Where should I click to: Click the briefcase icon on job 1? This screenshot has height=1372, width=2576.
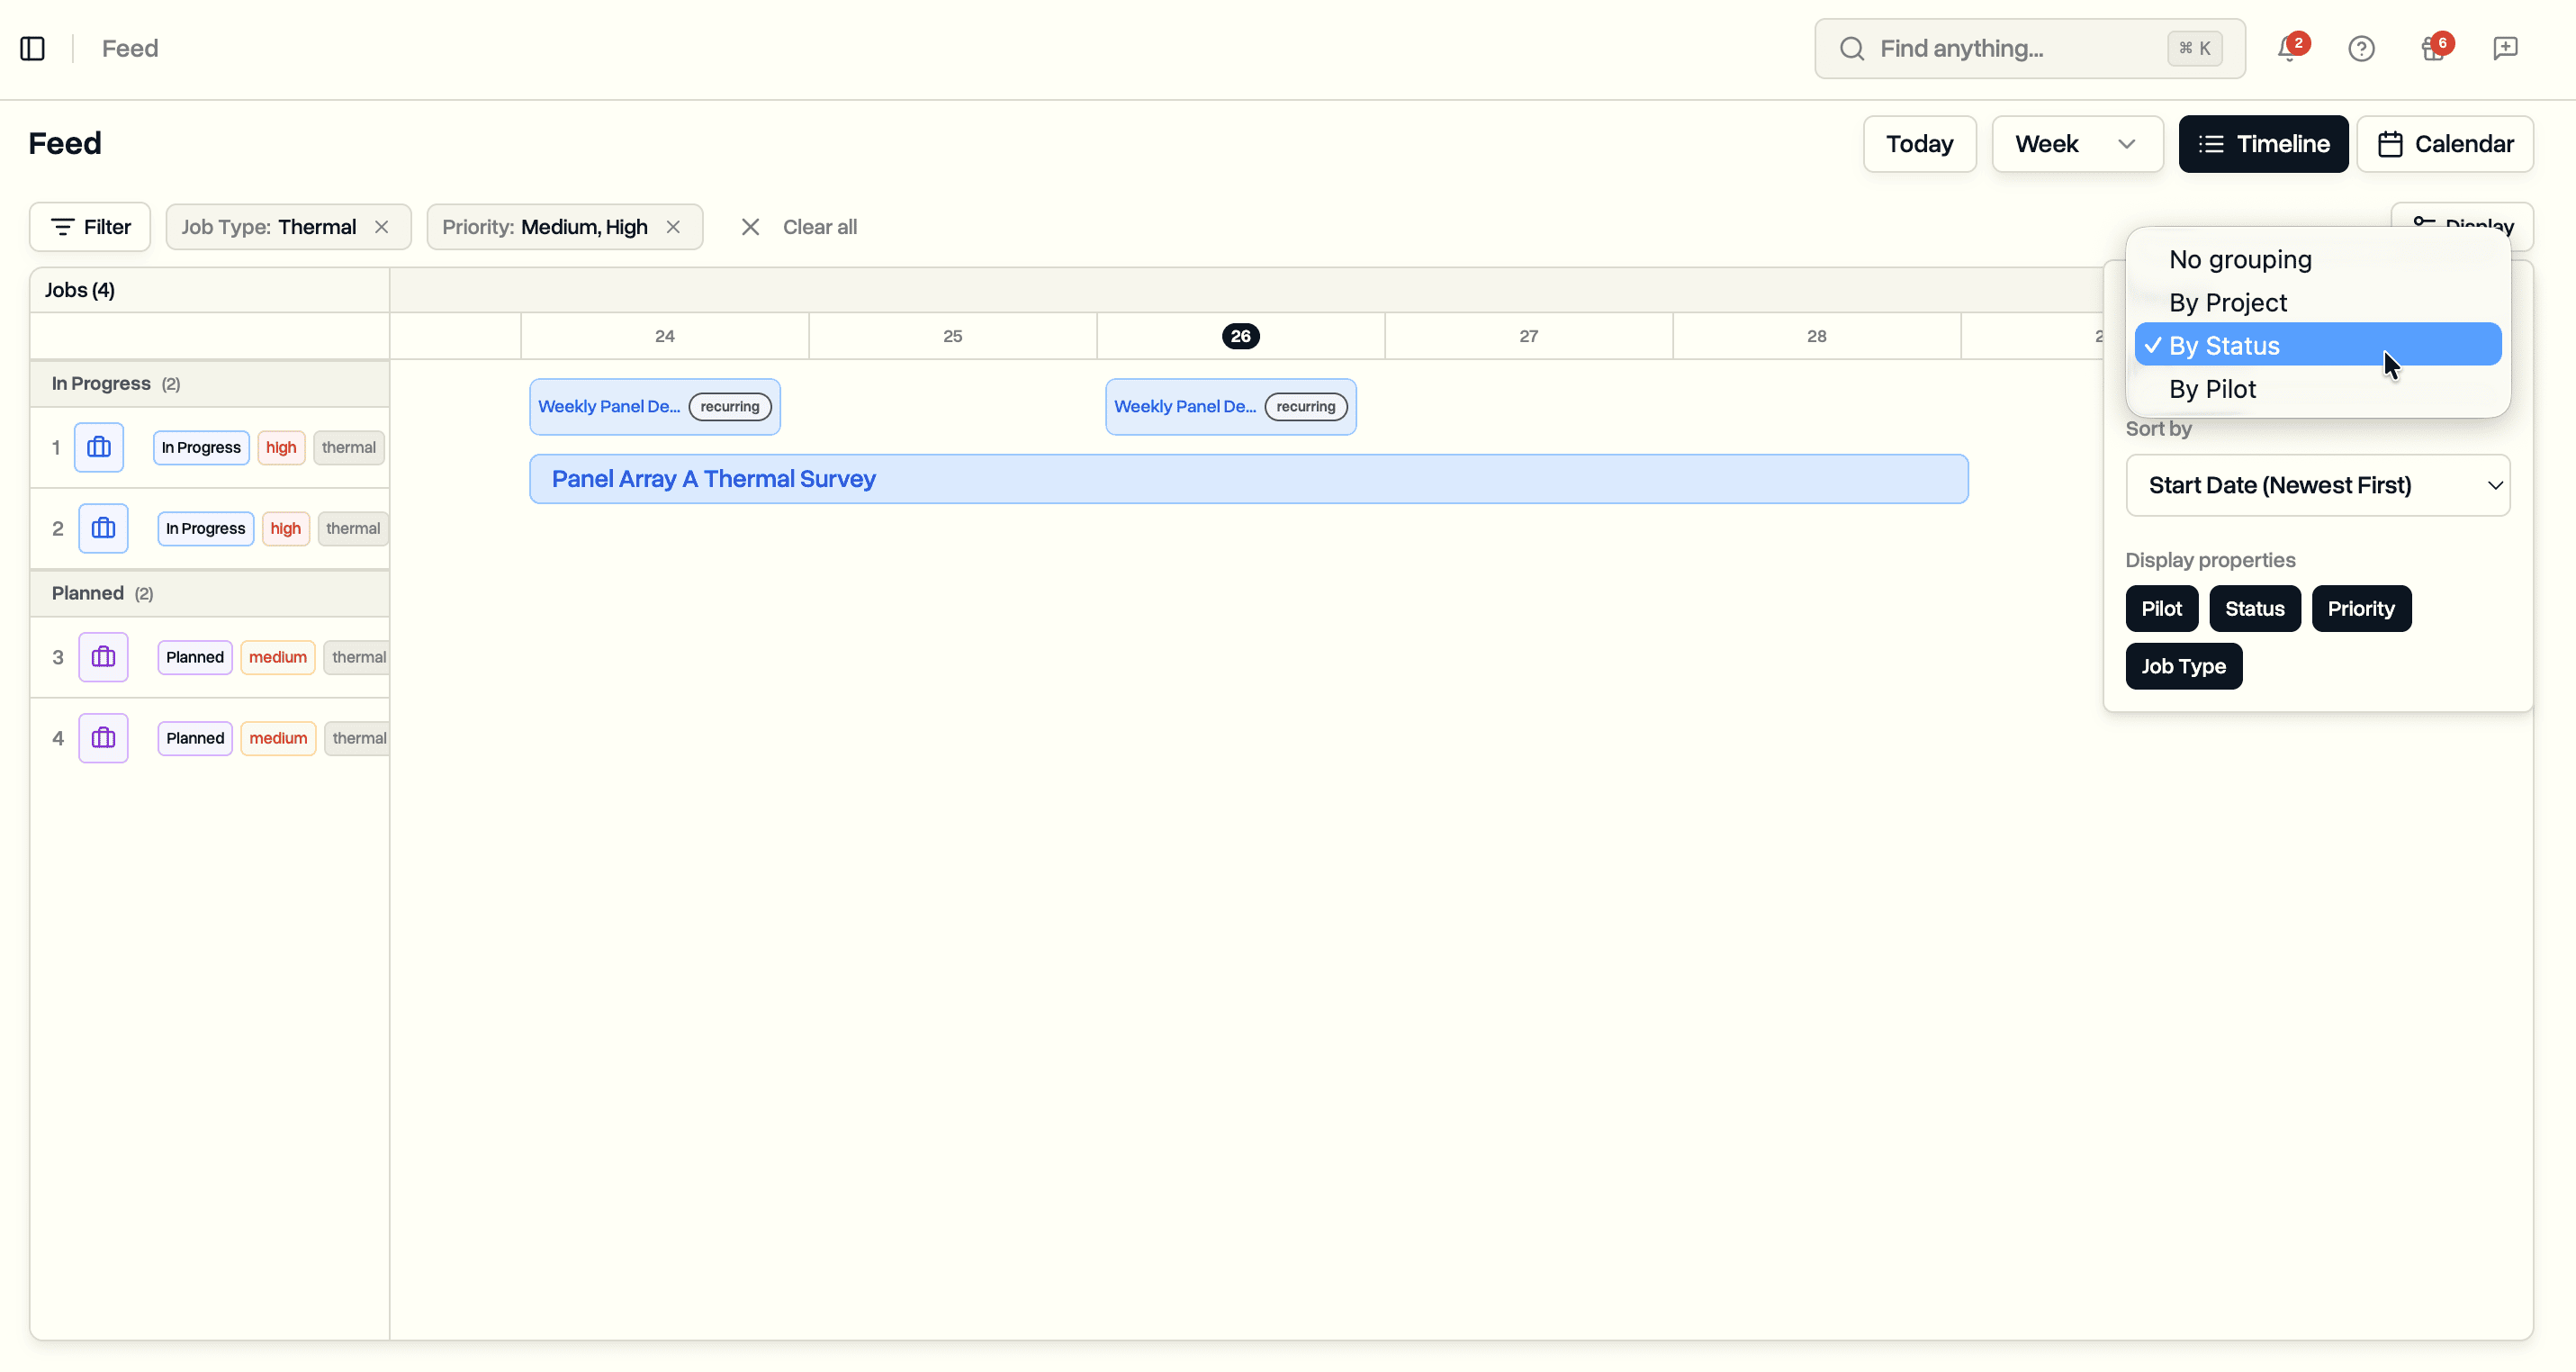[x=99, y=447]
